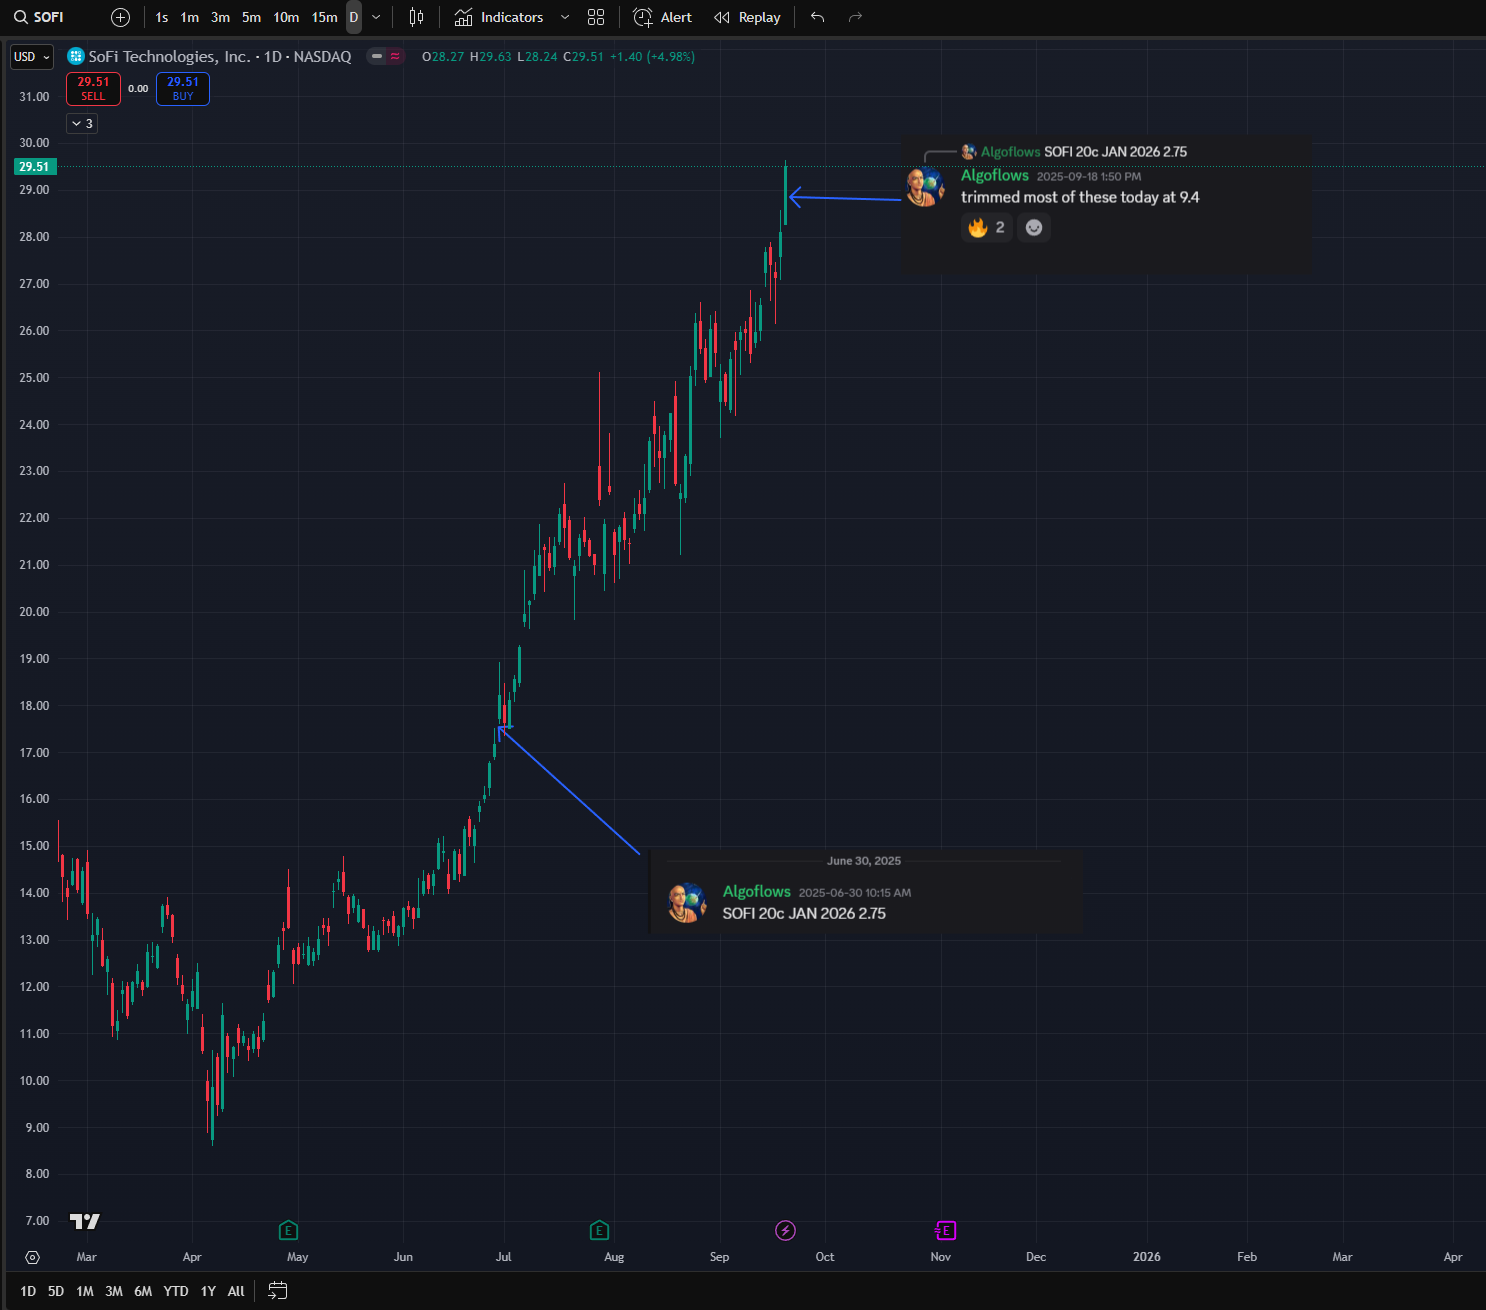Click the add-reaction smiley icon
The image size is (1486, 1310).
[x=1034, y=228]
